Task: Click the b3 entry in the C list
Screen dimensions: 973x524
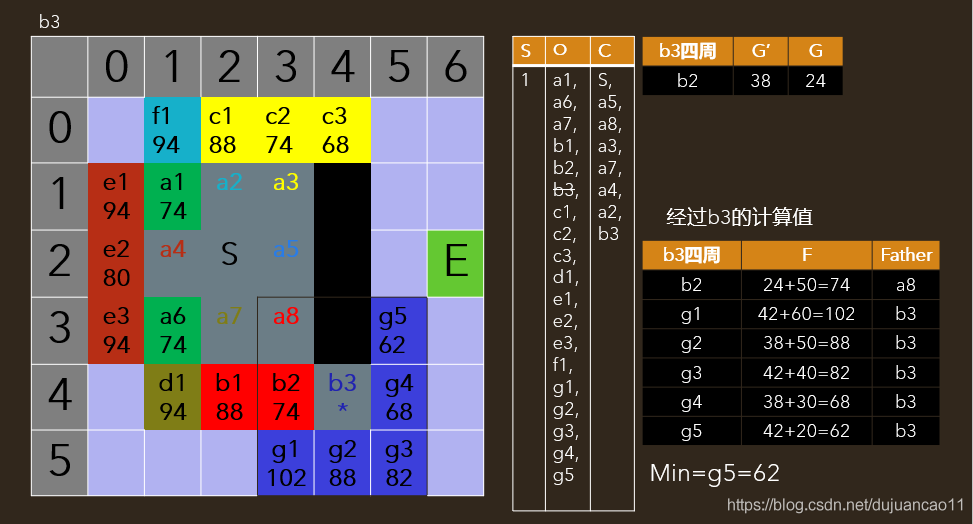Action: click(608, 233)
